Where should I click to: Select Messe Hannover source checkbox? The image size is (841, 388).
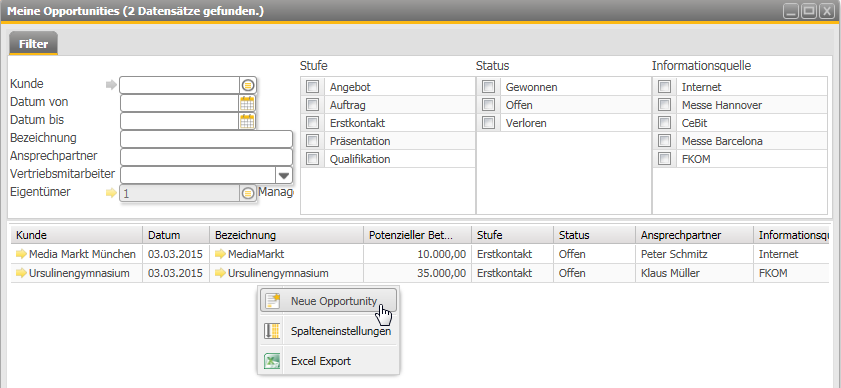(665, 105)
